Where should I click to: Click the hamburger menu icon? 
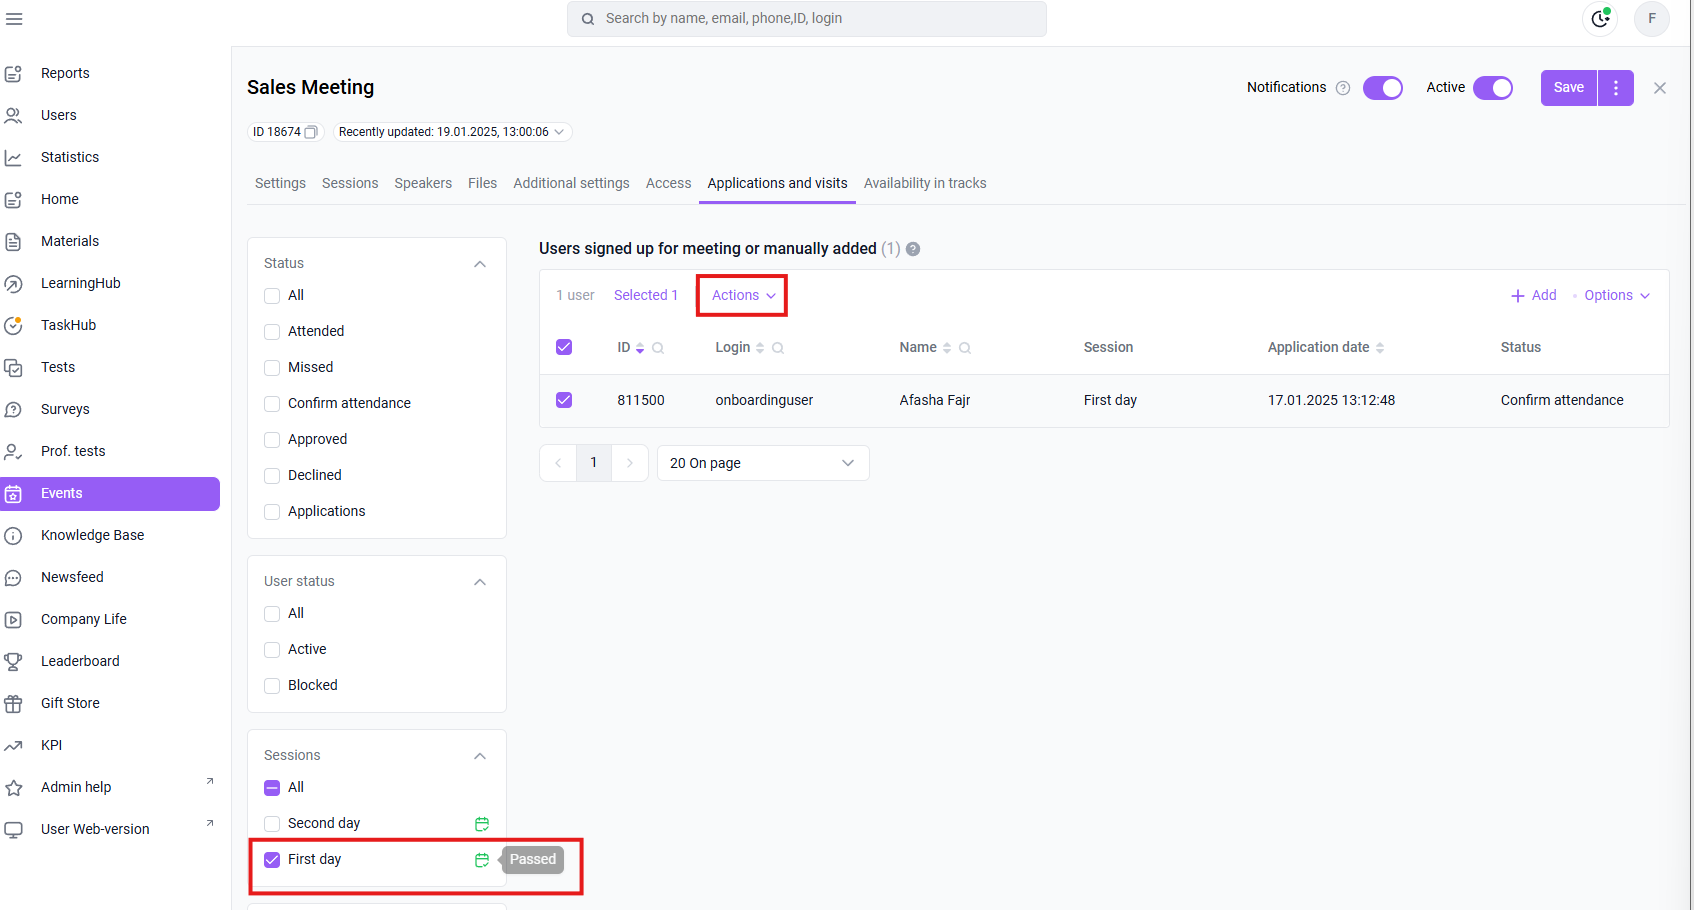pyautogui.click(x=14, y=19)
